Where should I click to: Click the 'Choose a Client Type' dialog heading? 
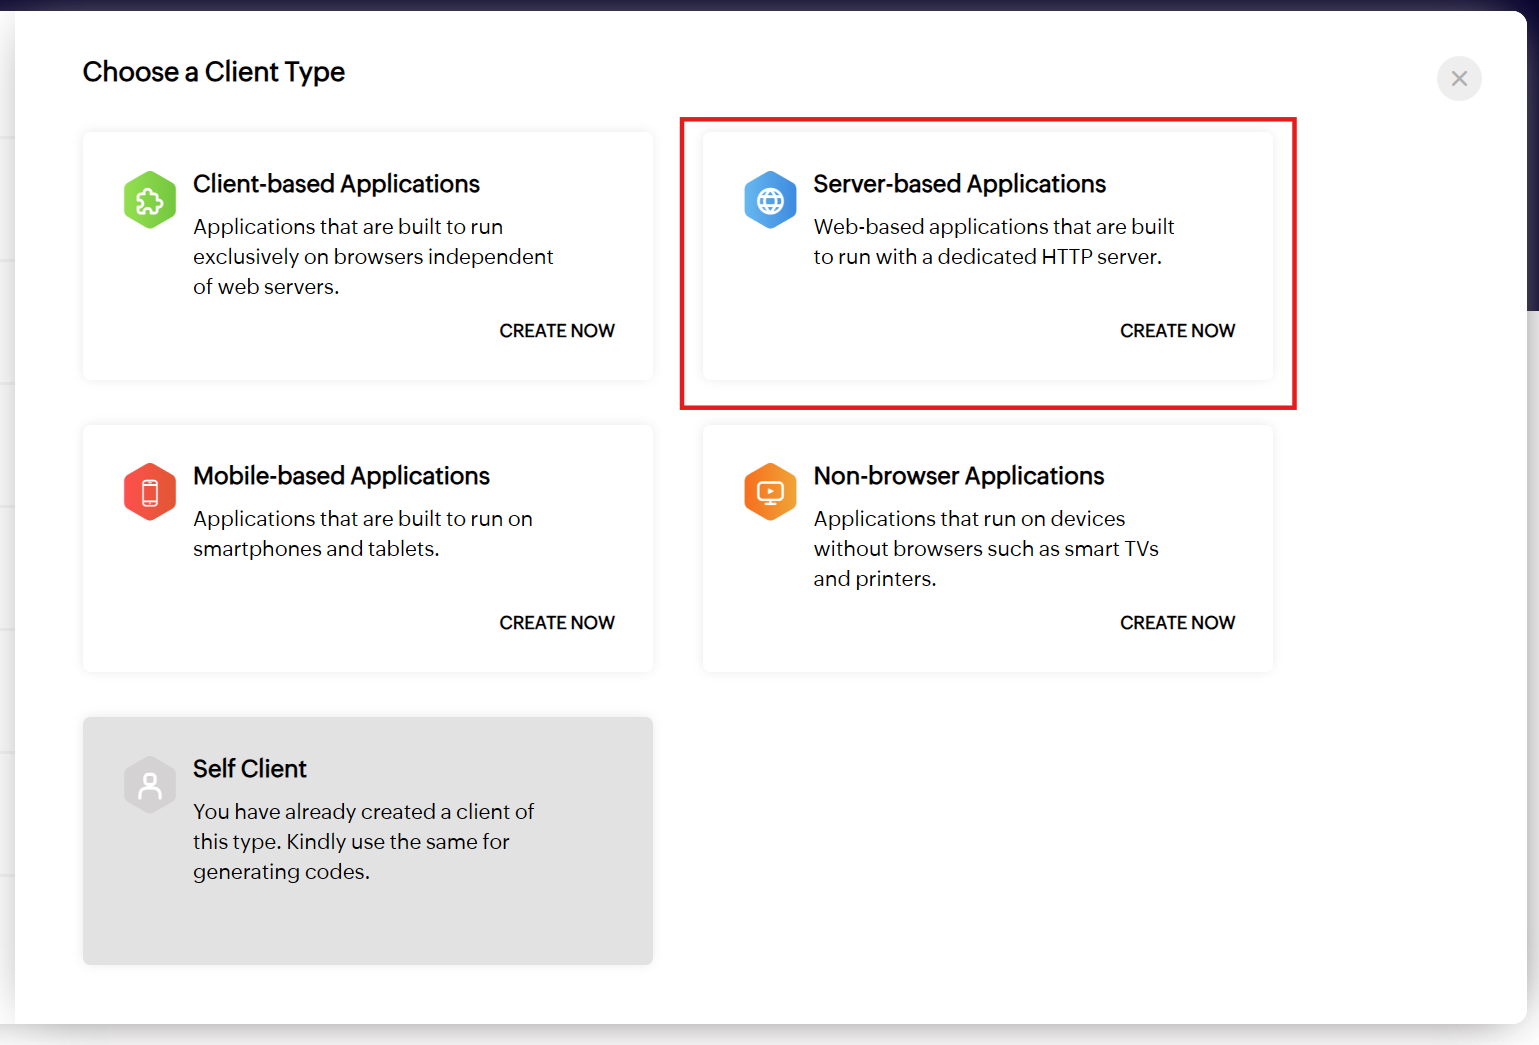coord(214,72)
